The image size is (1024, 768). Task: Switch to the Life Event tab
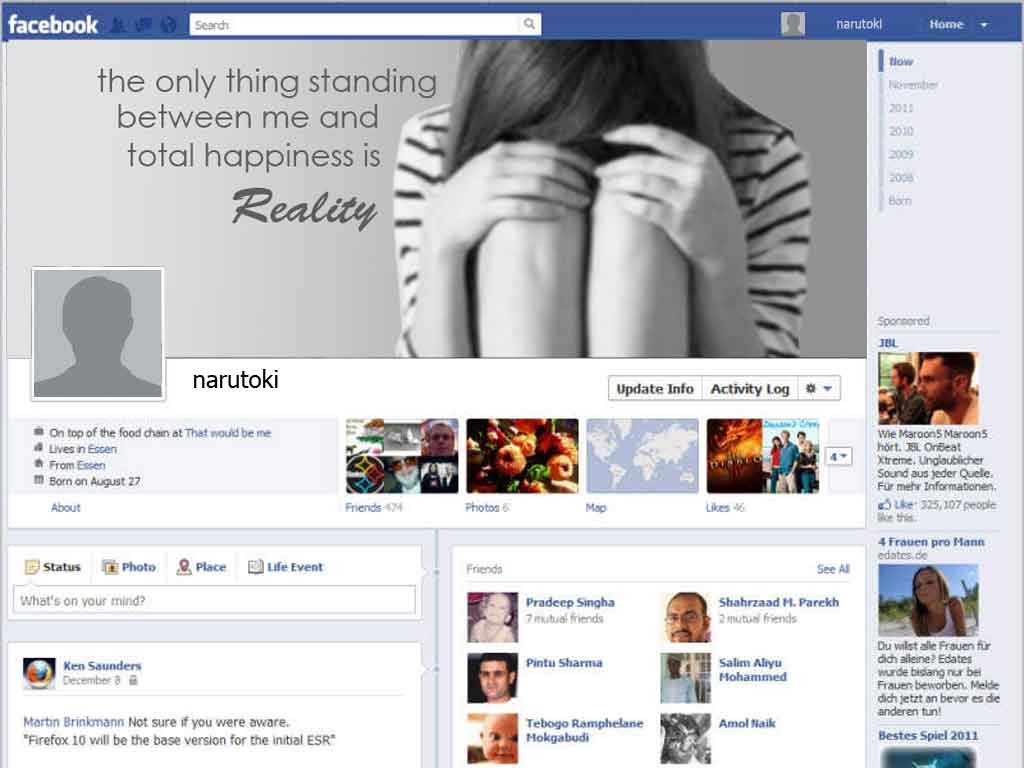(x=285, y=567)
